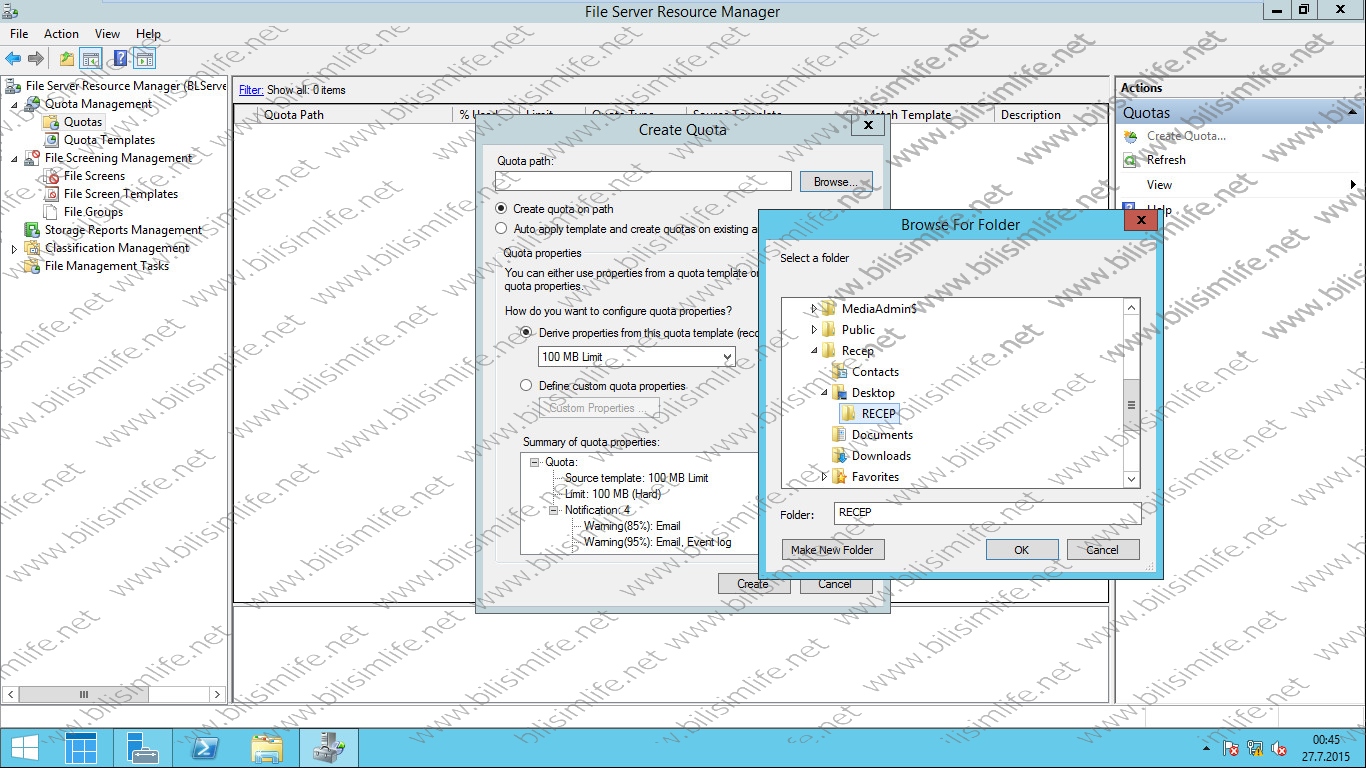Click the Browse... button
Screen dimensions: 1366x768
[835, 182]
